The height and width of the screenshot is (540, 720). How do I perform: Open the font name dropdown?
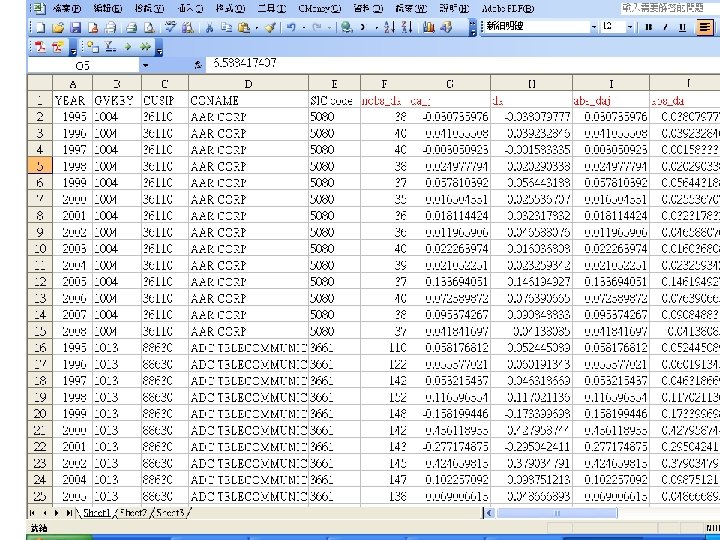point(594,28)
